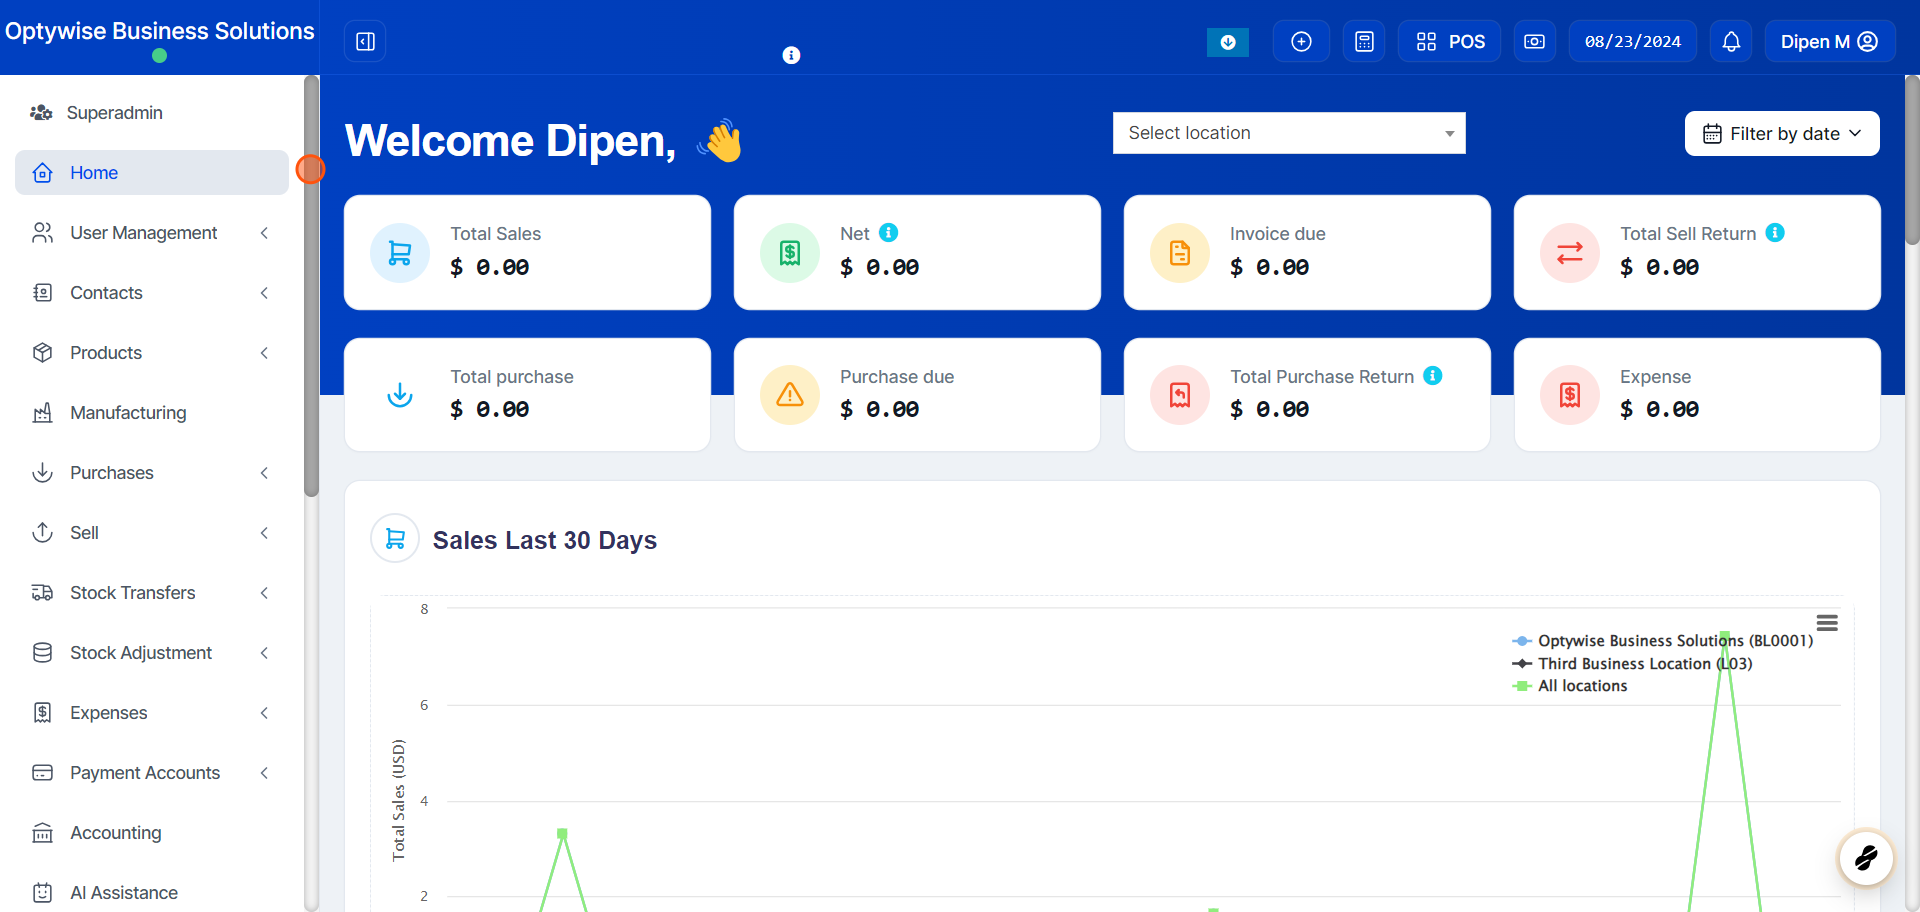Click the Manufacturing factory icon

pos(42,413)
